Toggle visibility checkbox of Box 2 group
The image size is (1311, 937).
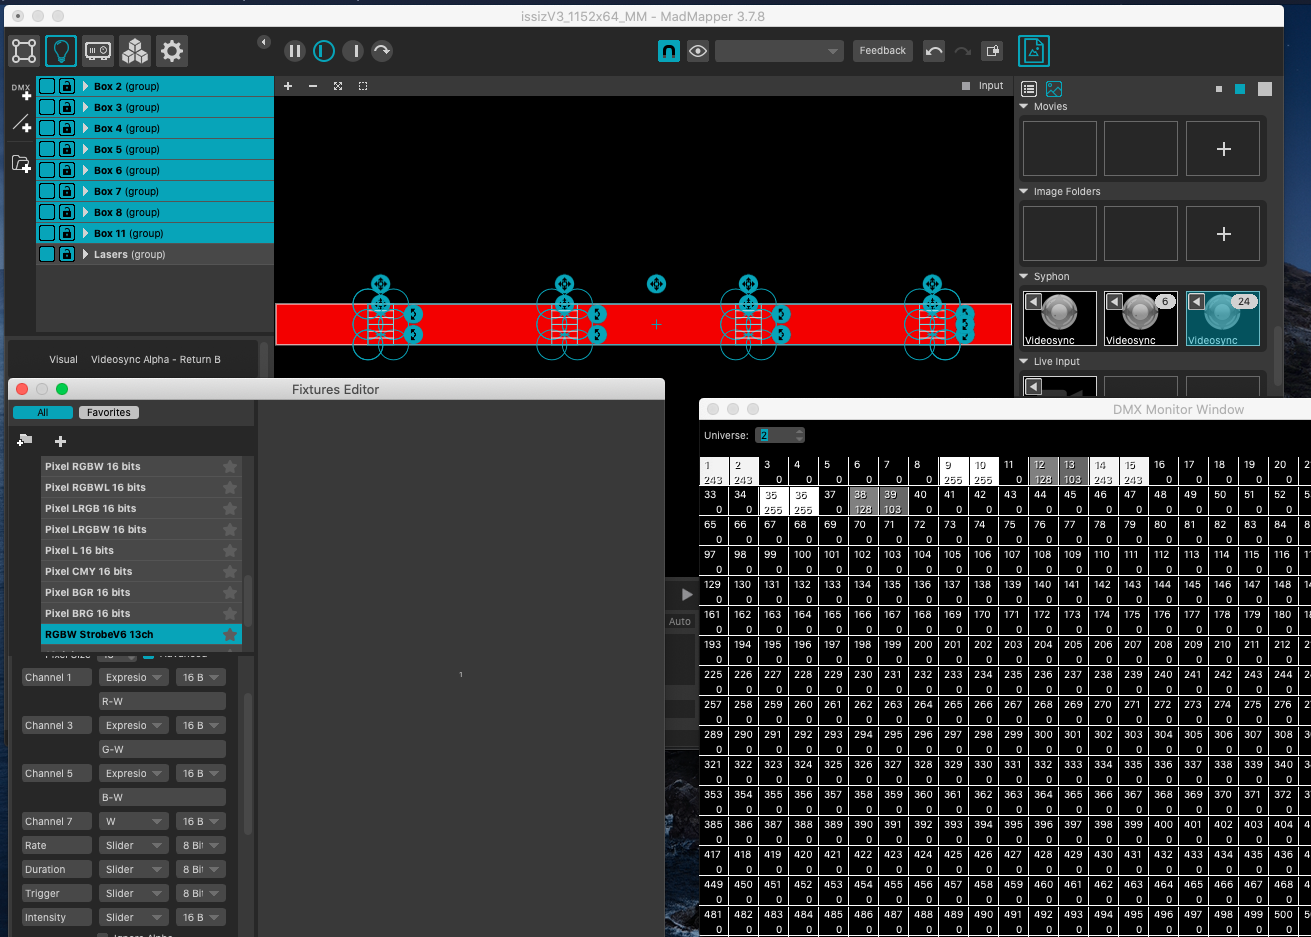(x=47, y=86)
